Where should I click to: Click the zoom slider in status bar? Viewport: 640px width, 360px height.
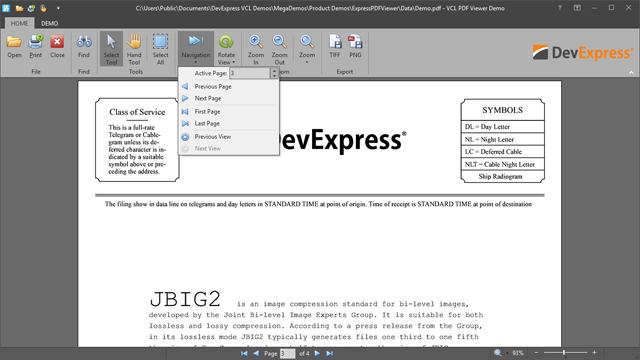pyautogui.click(x=565, y=353)
